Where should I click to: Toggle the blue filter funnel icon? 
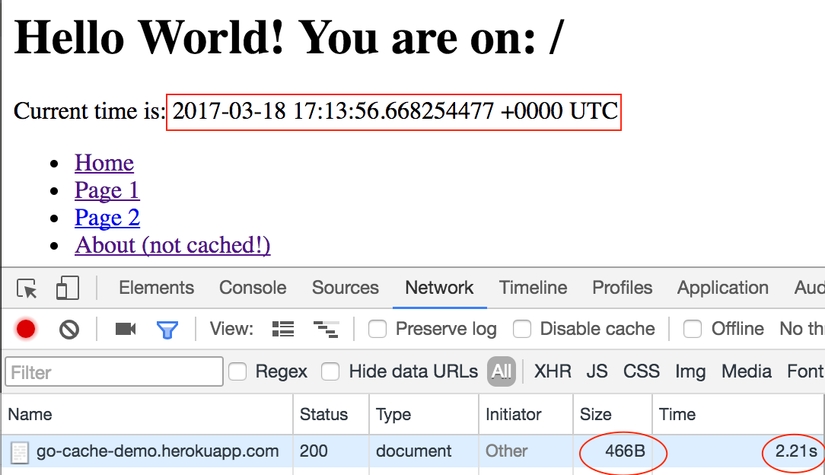[167, 329]
